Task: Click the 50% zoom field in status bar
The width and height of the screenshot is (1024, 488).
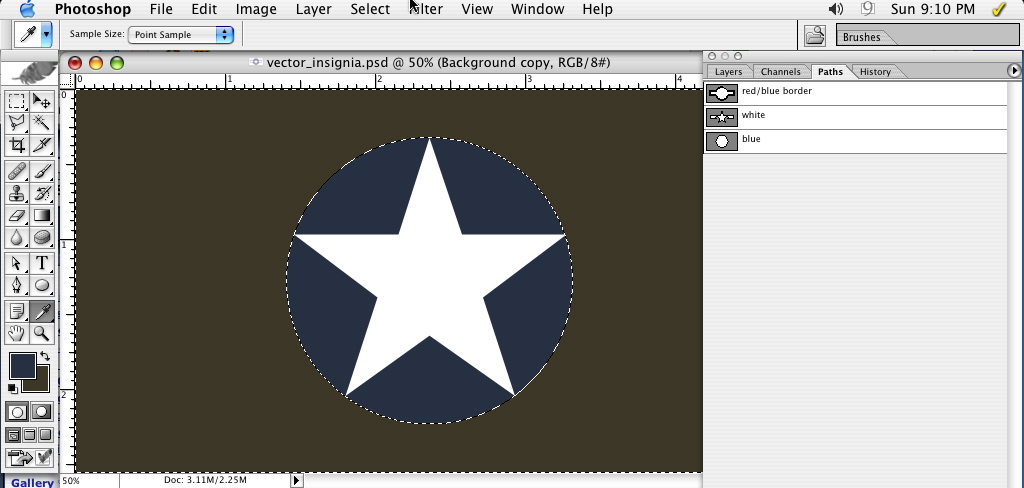Action: 89,481
